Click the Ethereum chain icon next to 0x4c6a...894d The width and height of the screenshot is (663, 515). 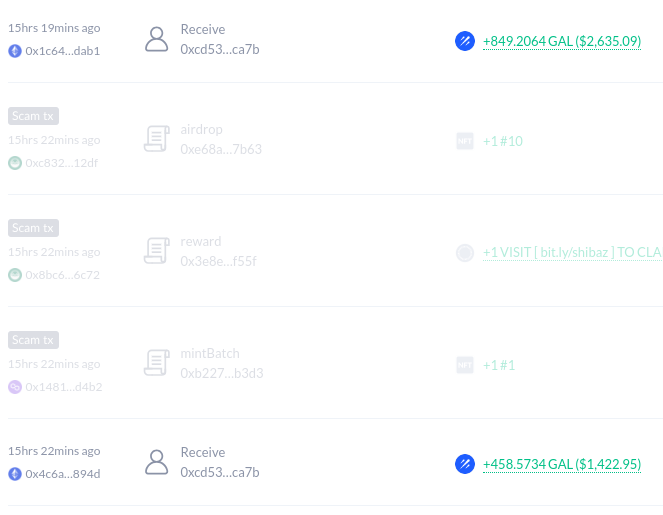[15, 474]
